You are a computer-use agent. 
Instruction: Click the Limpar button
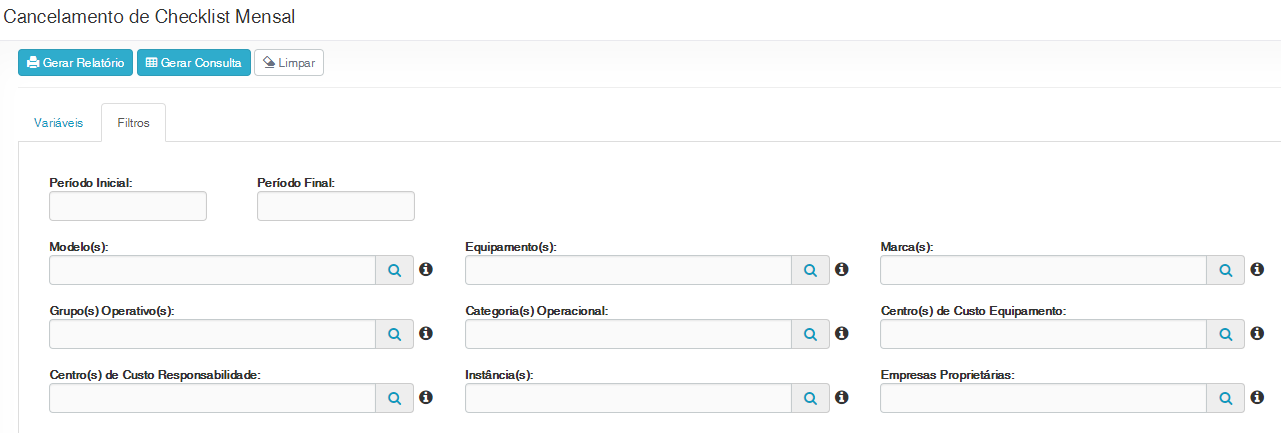289,63
